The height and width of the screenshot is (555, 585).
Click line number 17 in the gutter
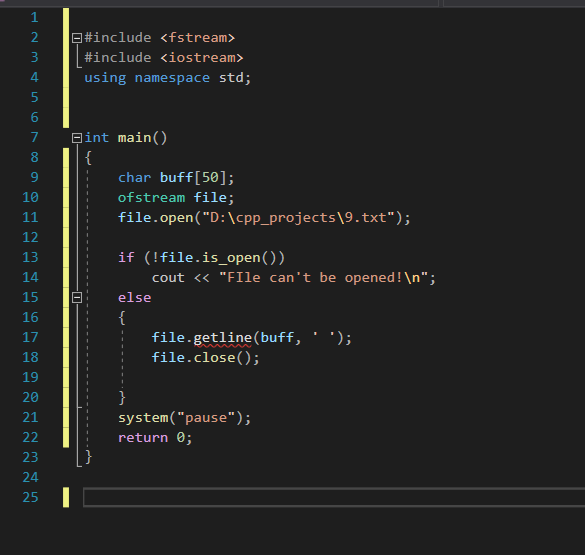pos(30,338)
